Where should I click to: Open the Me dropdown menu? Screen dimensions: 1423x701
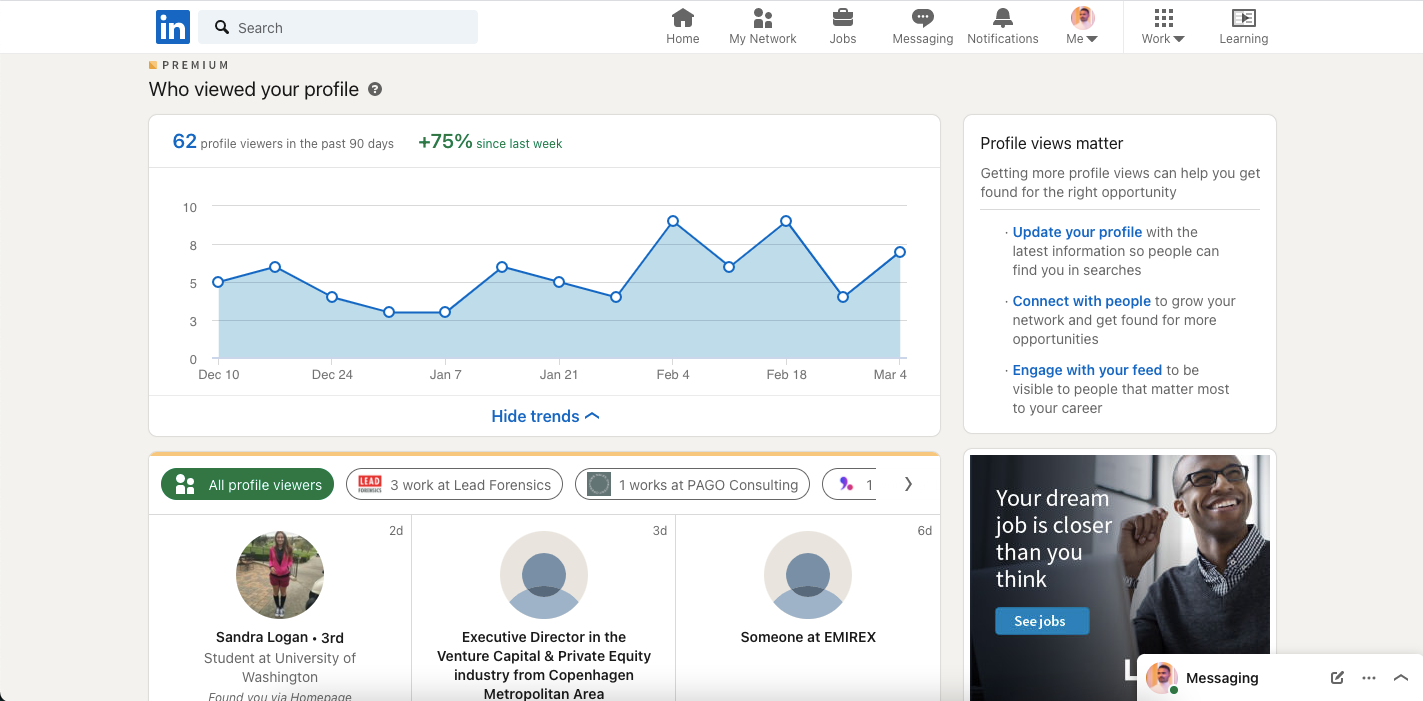(x=1081, y=27)
